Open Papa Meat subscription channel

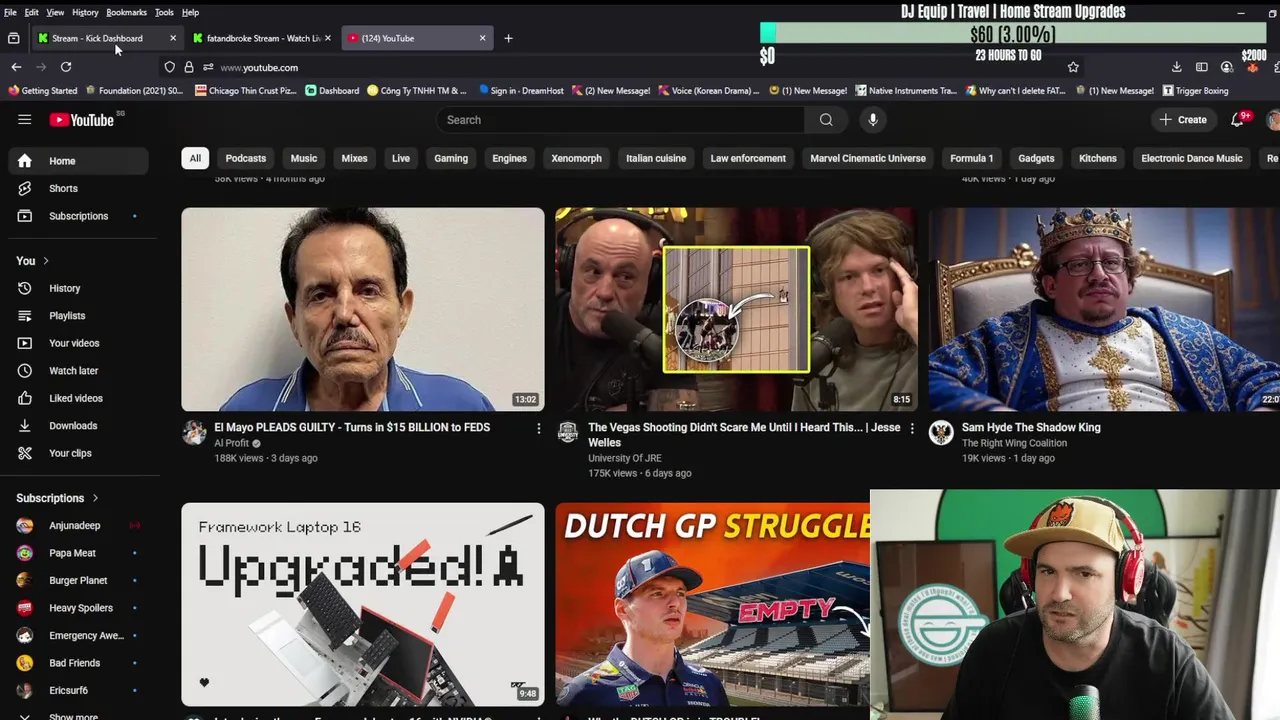coord(78,553)
